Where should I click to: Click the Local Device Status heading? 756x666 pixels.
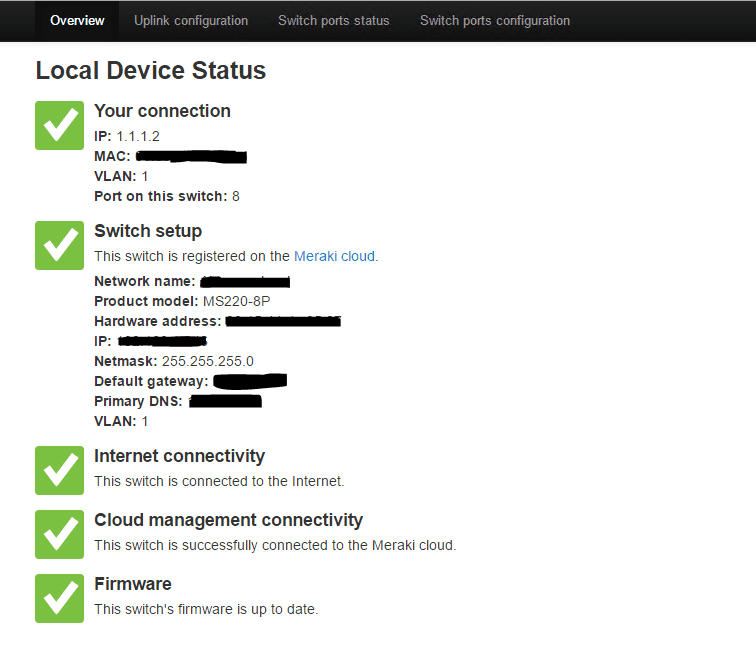[151, 71]
